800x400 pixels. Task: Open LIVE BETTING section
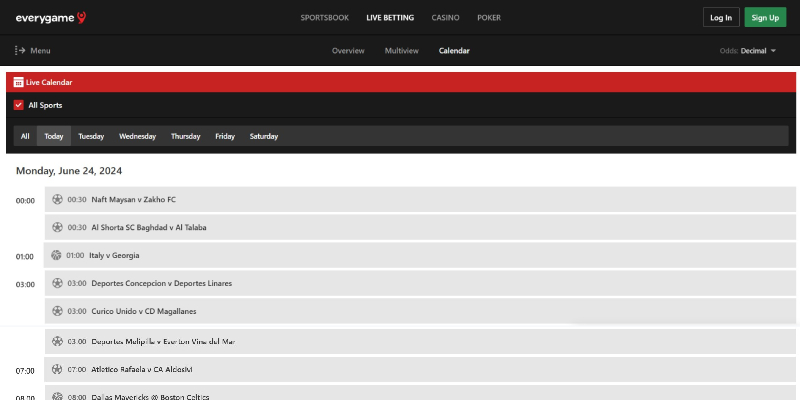pyautogui.click(x=390, y=18)
